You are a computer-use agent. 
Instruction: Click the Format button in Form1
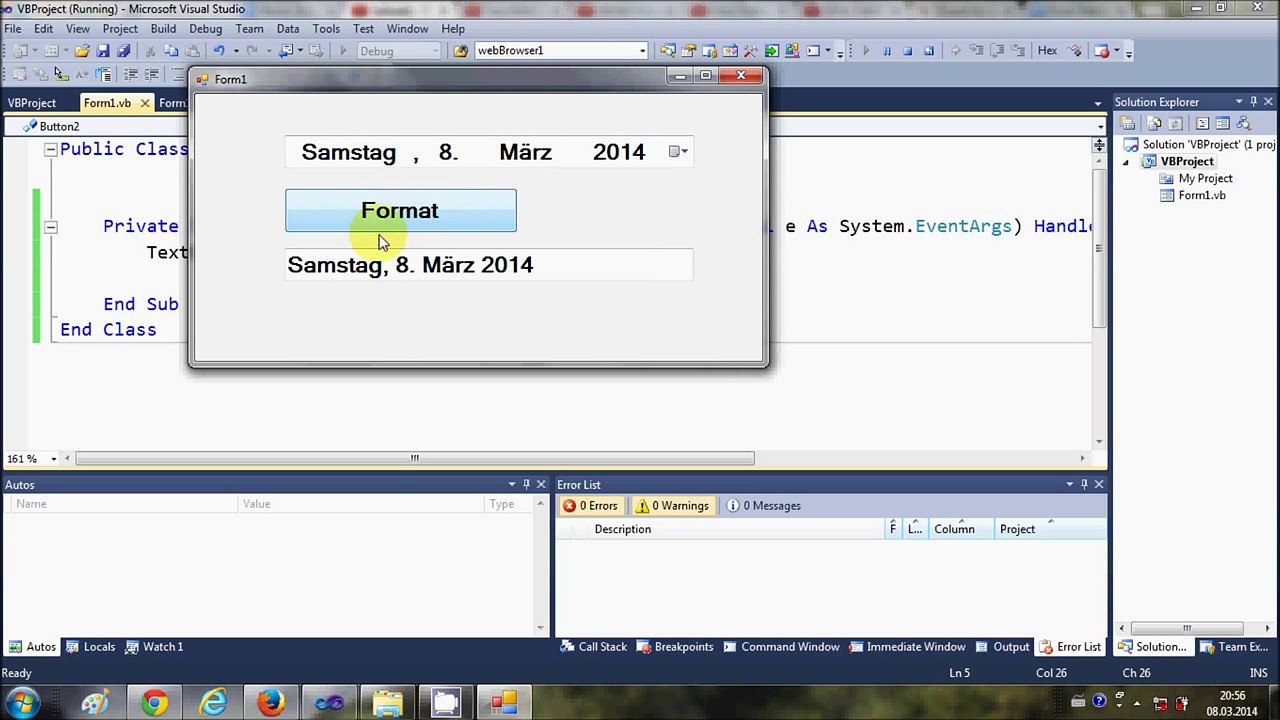point(401,211)
